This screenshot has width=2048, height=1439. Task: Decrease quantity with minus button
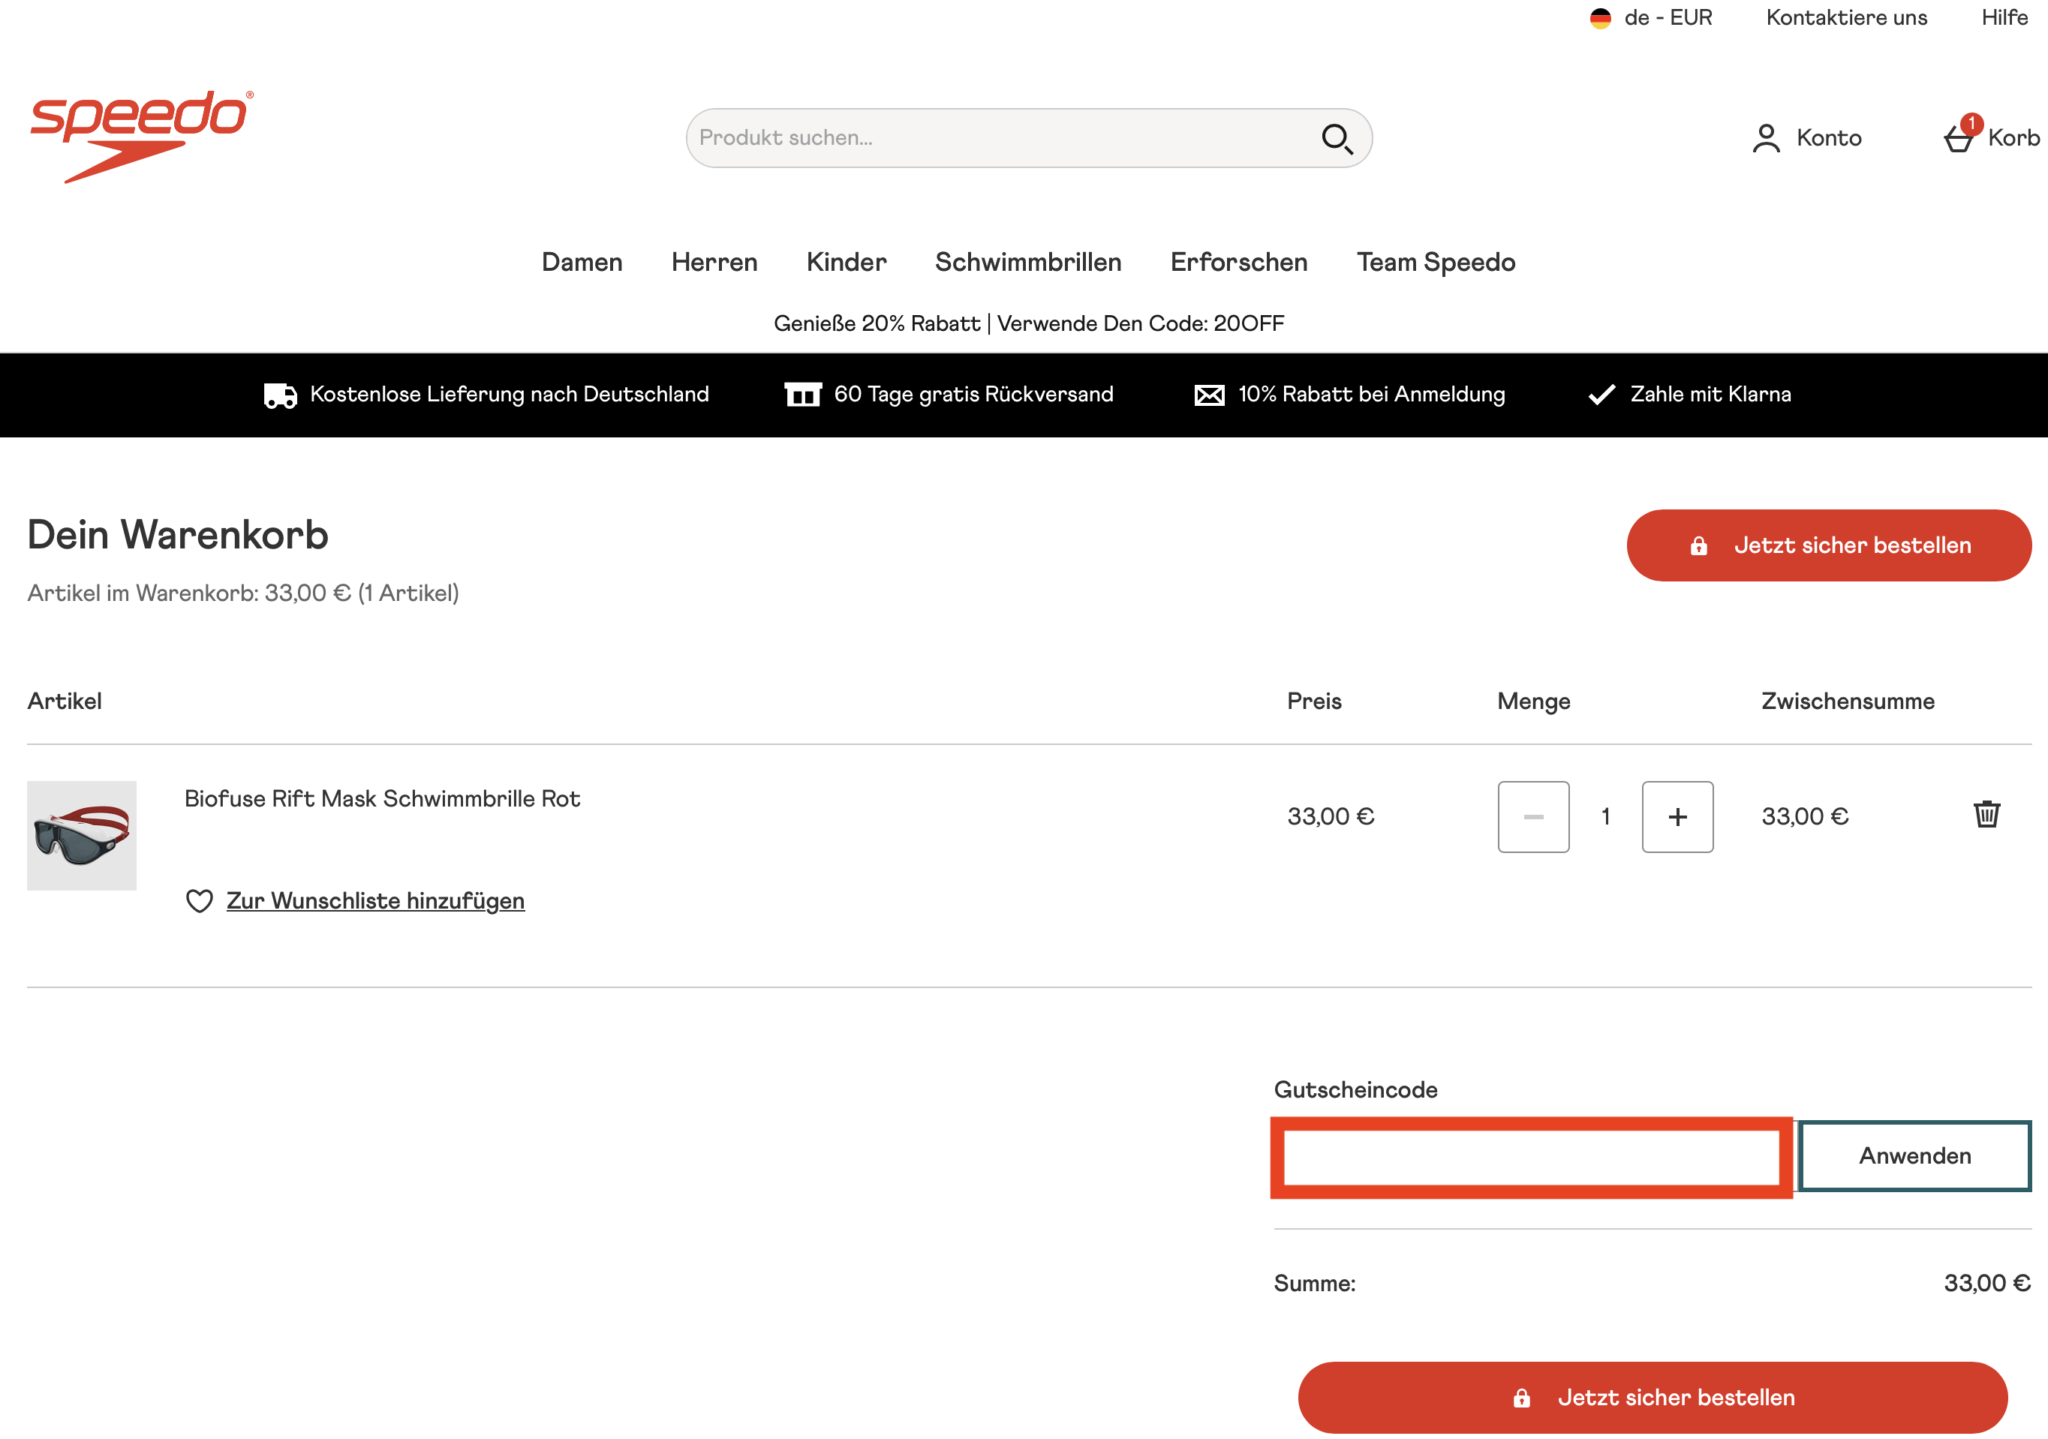tap(1533, 817)
